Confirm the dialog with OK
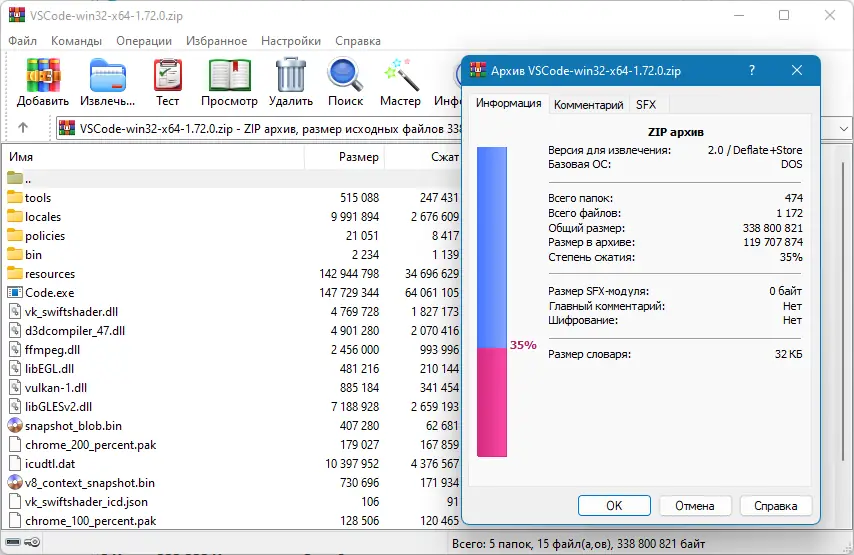Viewport: 854px width, 555px height. click(x=614, y=505)
